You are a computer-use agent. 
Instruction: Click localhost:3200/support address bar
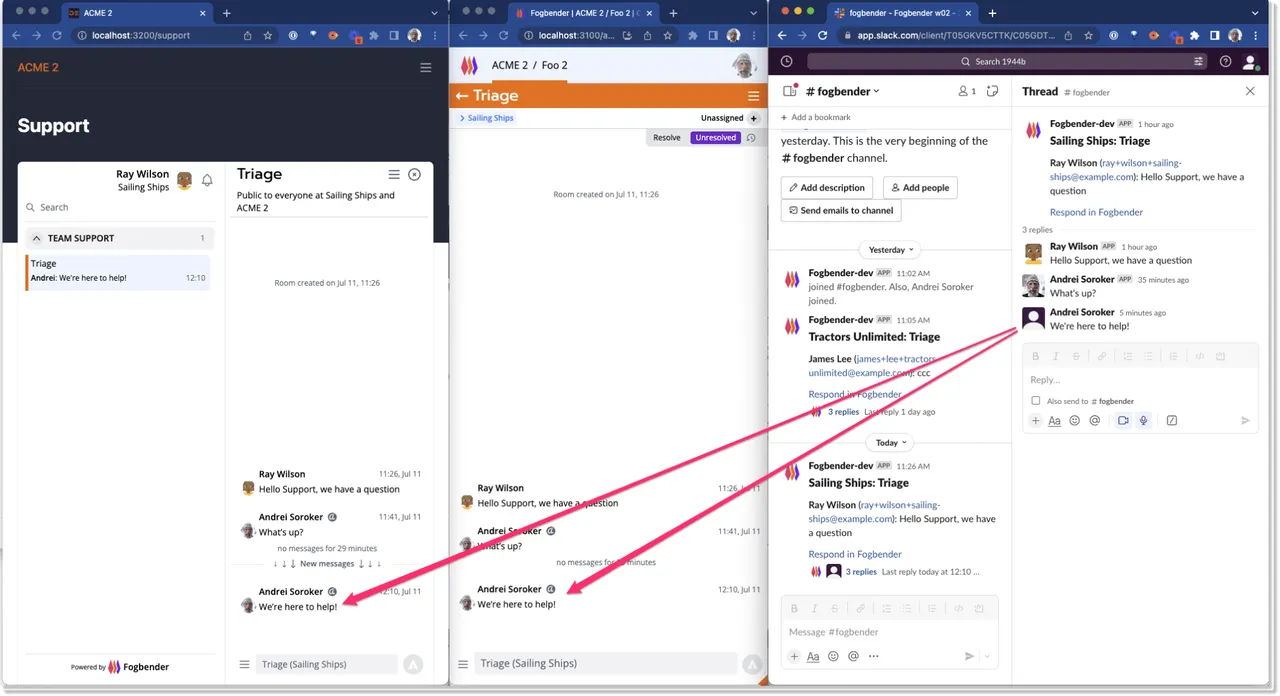pos(160,35)
